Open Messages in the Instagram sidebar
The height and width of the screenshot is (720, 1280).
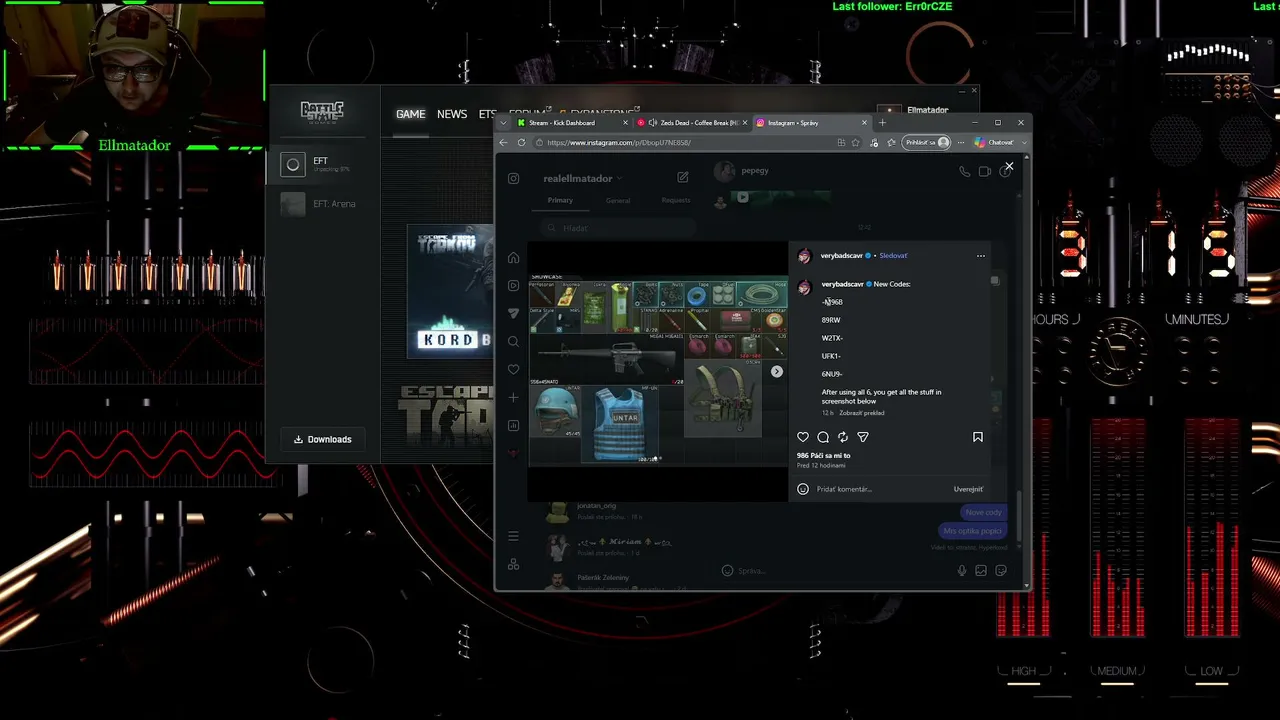(513, 314)
